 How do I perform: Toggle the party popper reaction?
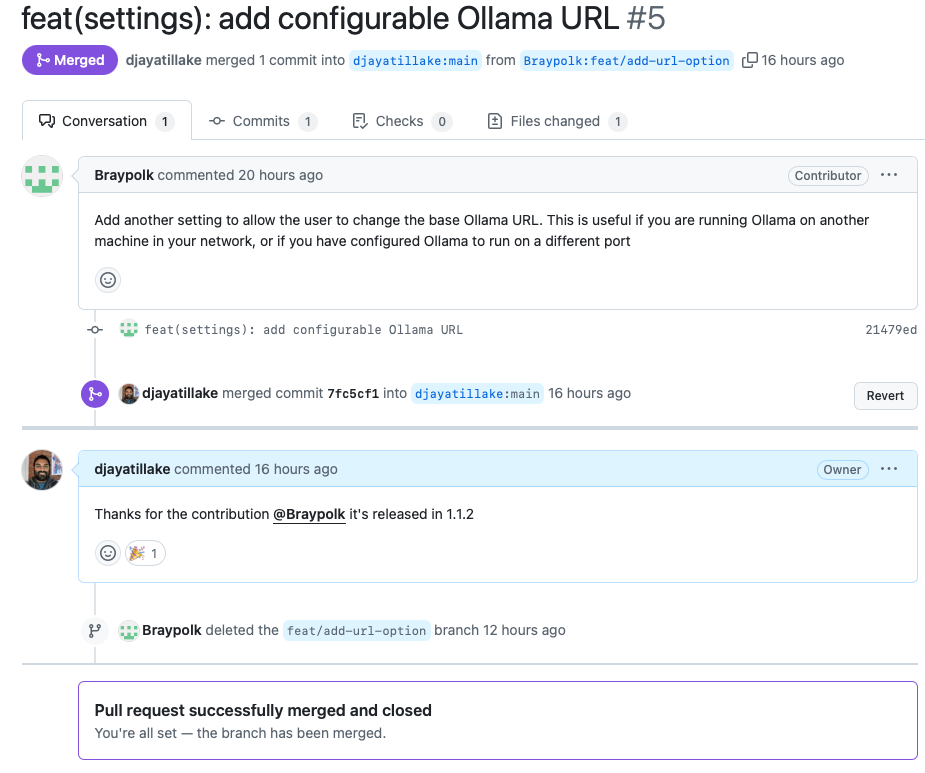point(145,553)
